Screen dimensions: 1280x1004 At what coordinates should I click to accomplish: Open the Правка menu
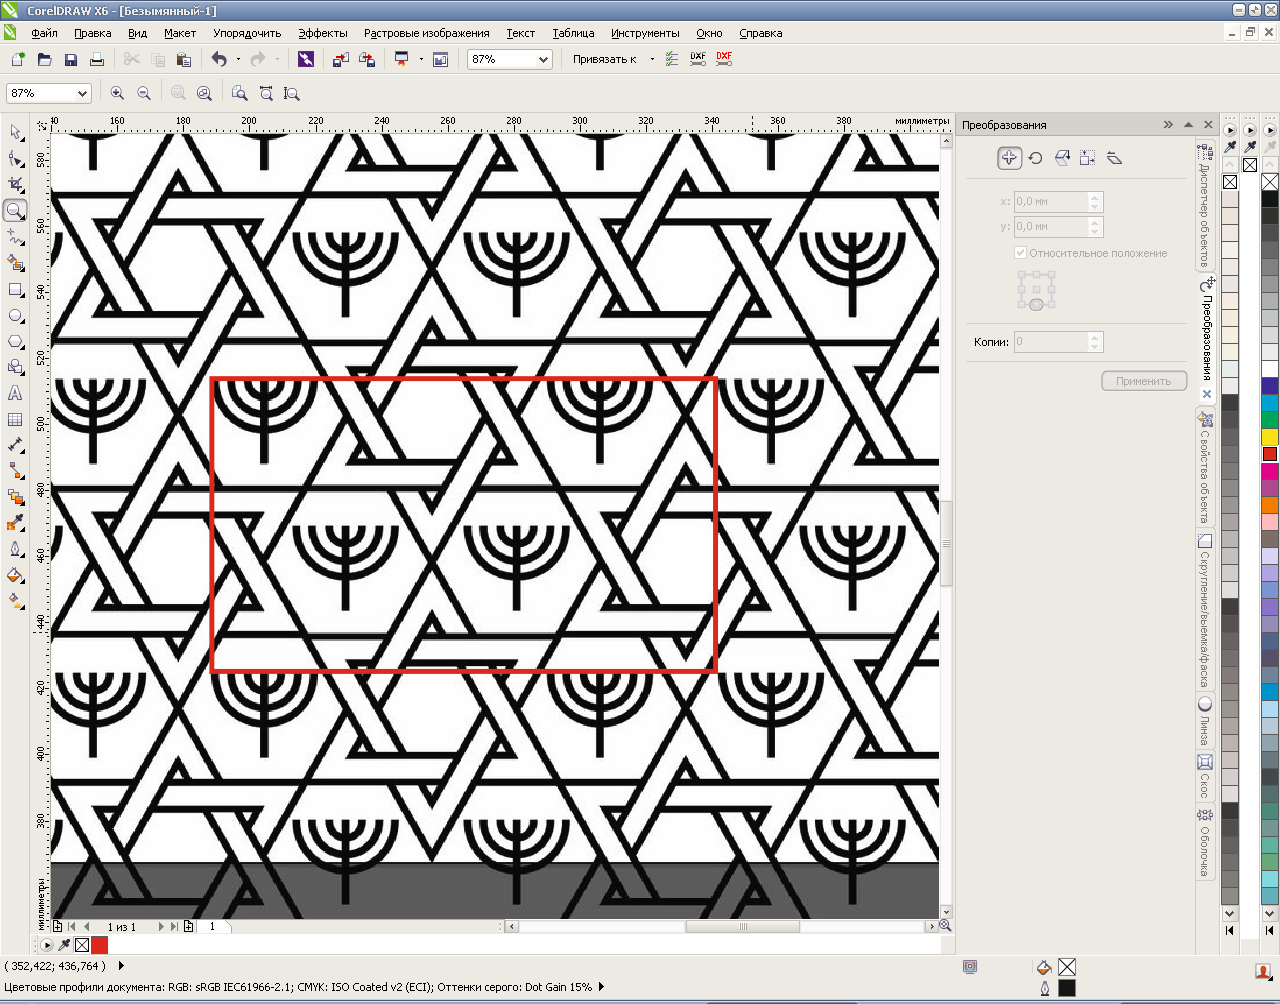tap(93, 33)
